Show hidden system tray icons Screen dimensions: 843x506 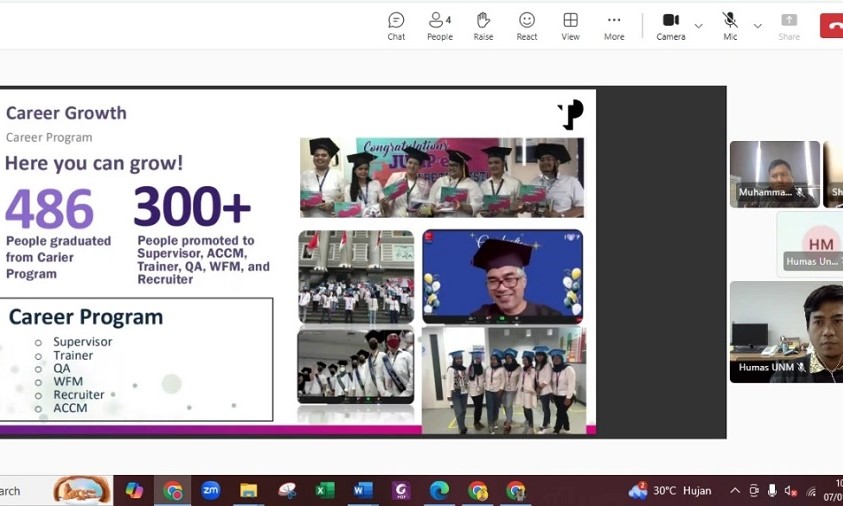[x=735, y=491]
